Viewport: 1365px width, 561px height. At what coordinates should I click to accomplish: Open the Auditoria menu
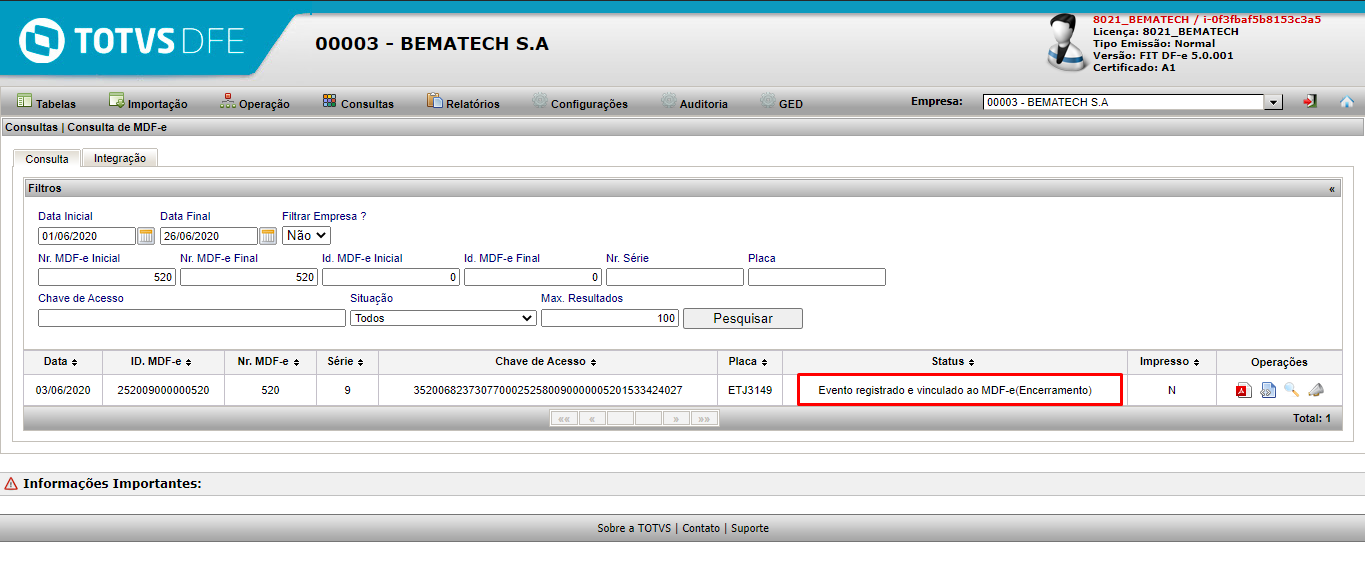[695, 103]
